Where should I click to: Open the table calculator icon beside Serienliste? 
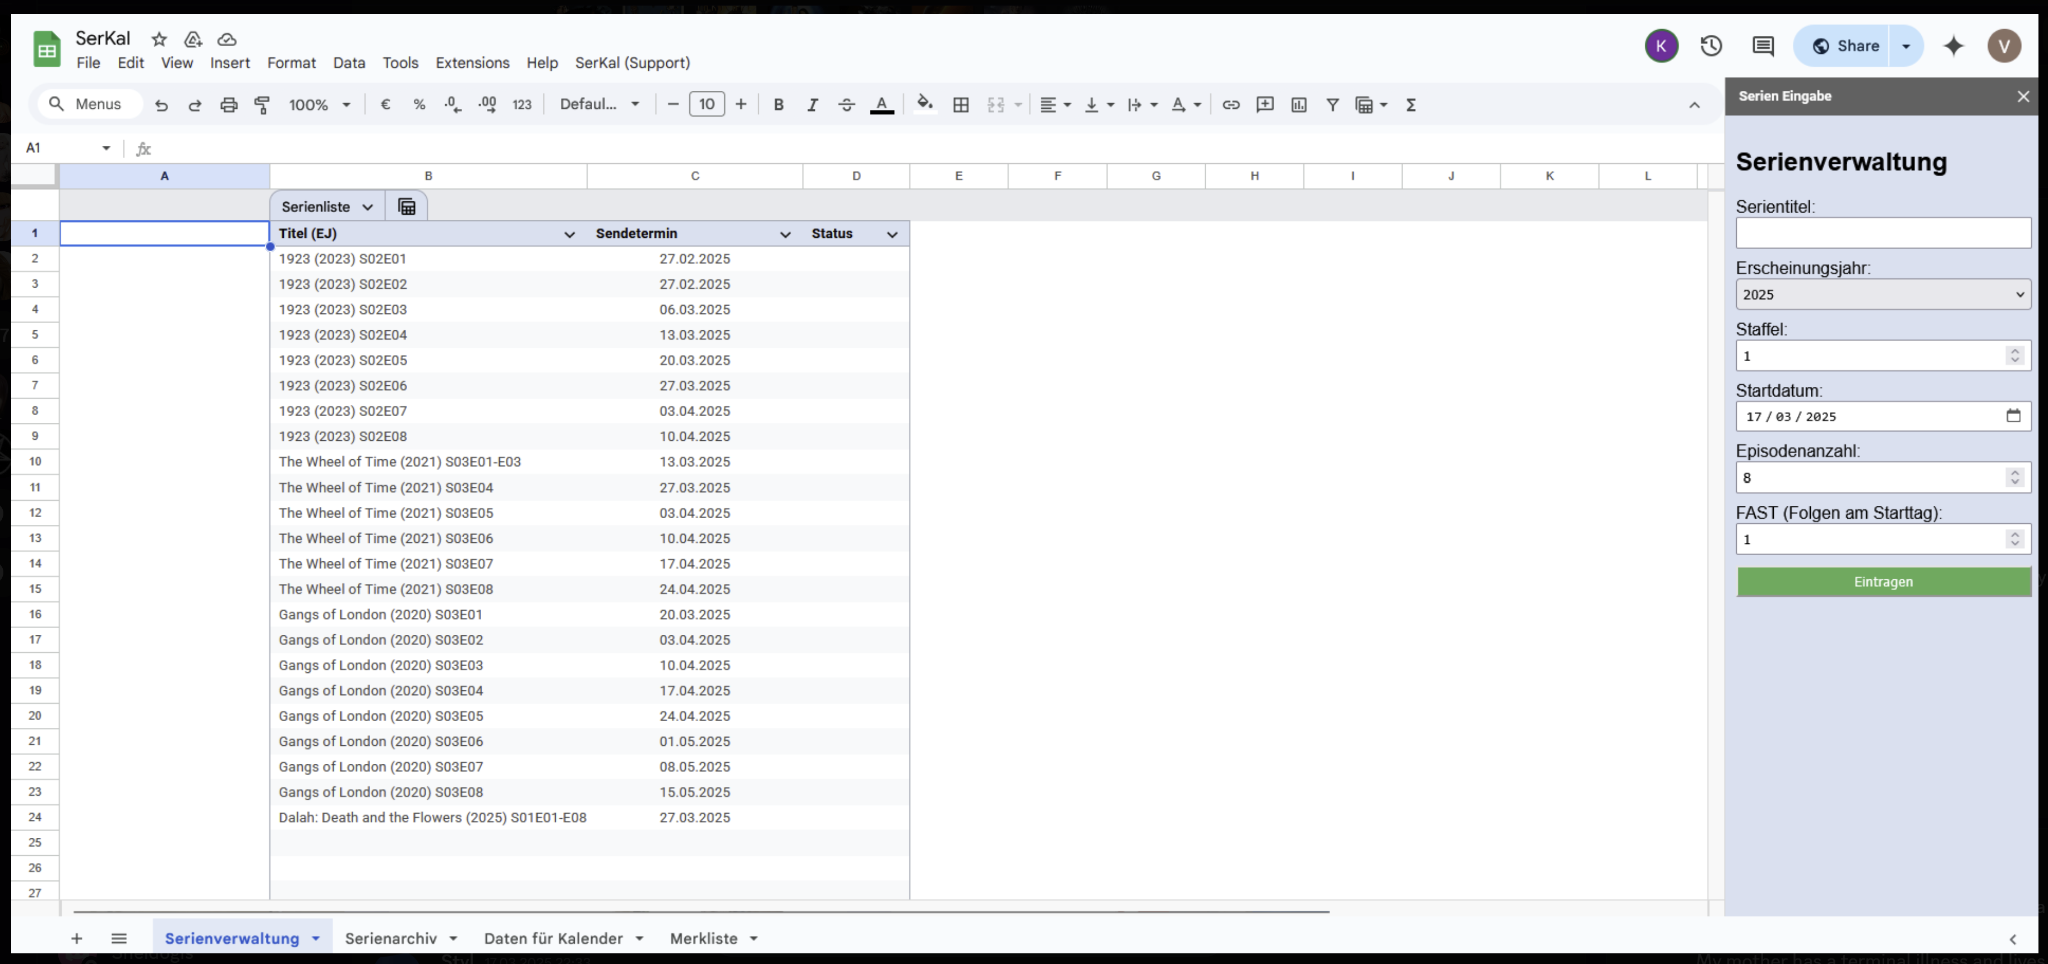(407, 206)
